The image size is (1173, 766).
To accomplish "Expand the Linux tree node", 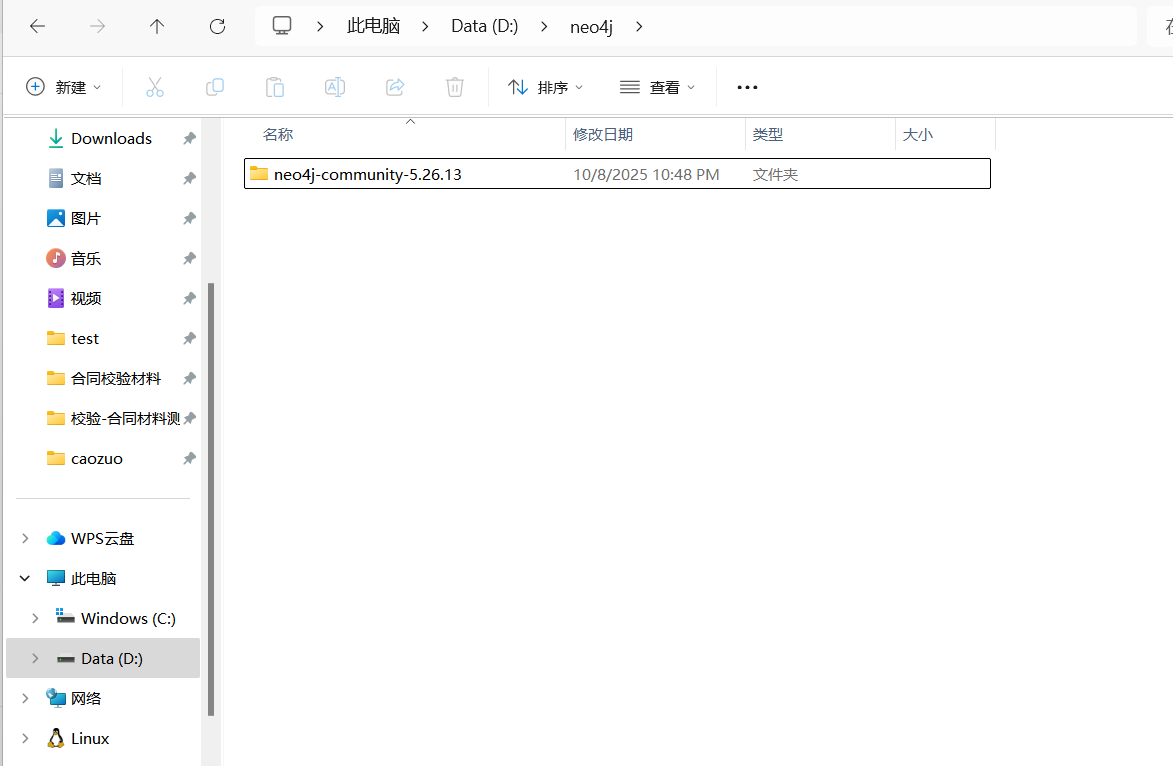I will [x=25, y=738].
